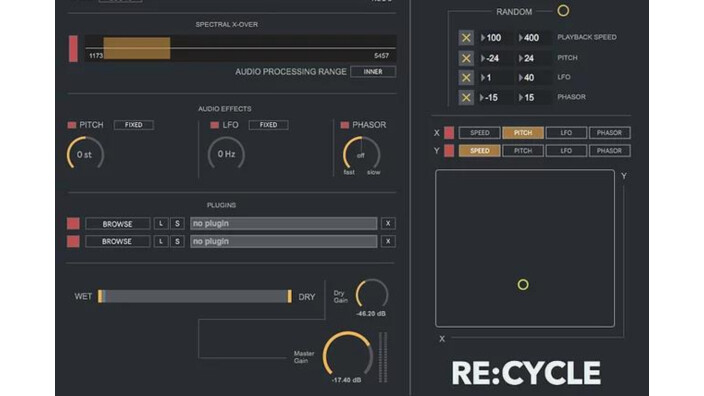Assign PITCH to the Y axis
The image size is (704, 396).
tap(523, 151)
